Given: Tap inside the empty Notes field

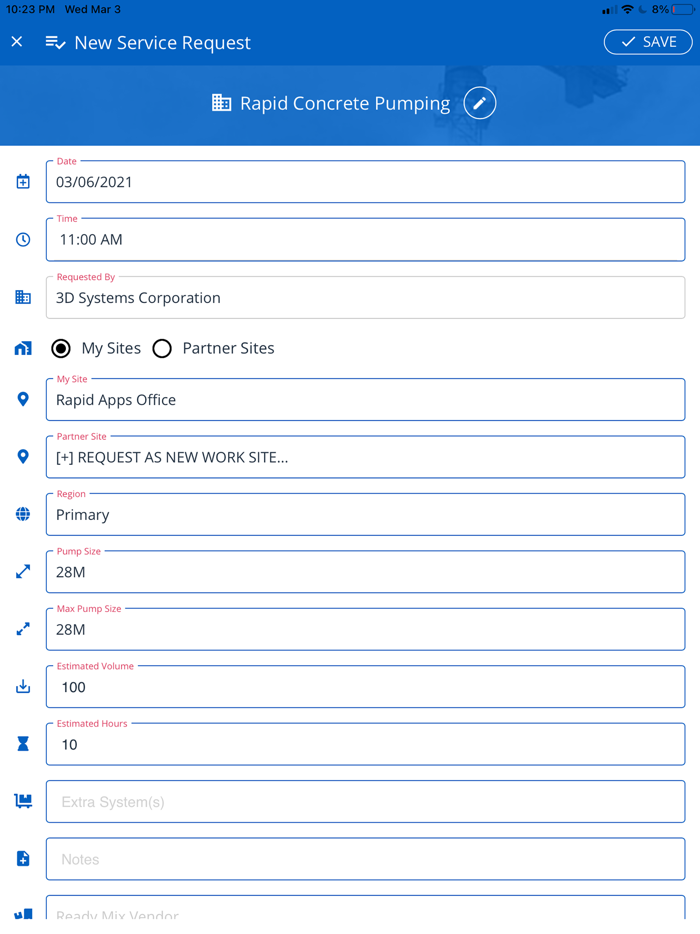Looking at the screenshot, I should 365,859.
